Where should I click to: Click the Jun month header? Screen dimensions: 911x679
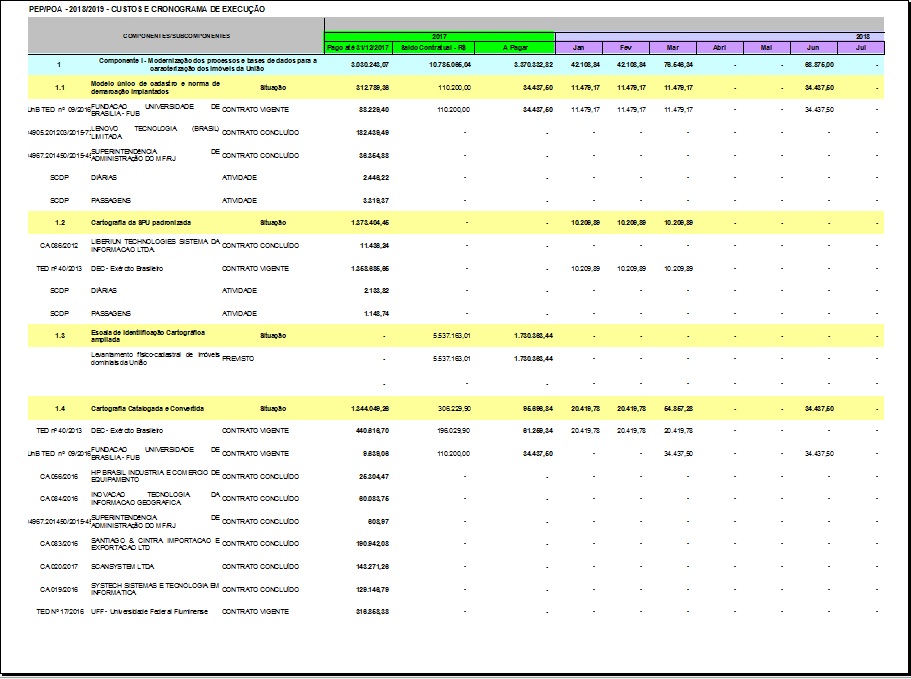[813, 48]
